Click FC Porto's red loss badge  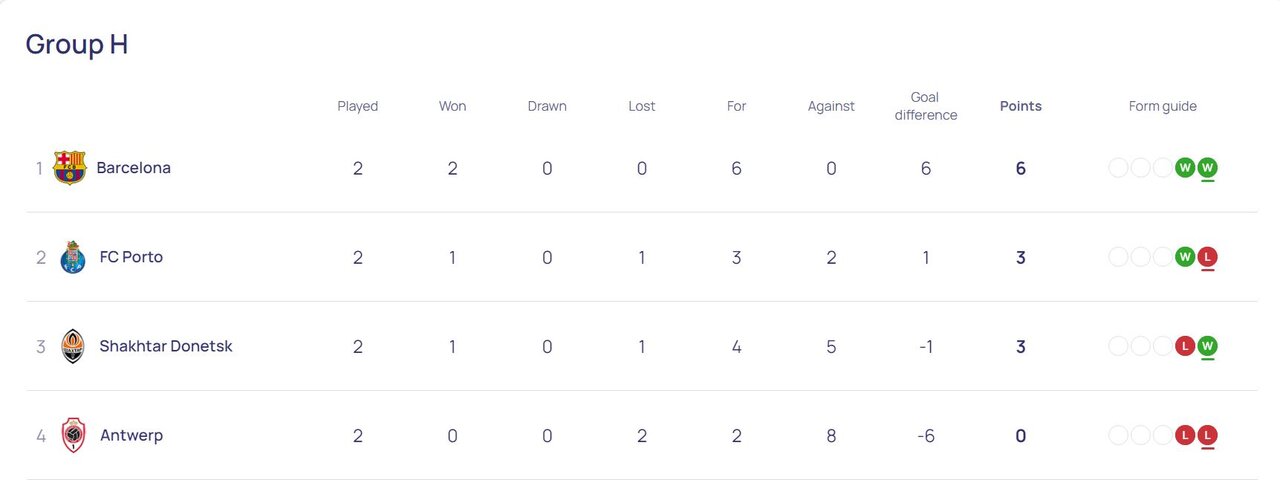pyautogui.click(x=1207, y=257)
